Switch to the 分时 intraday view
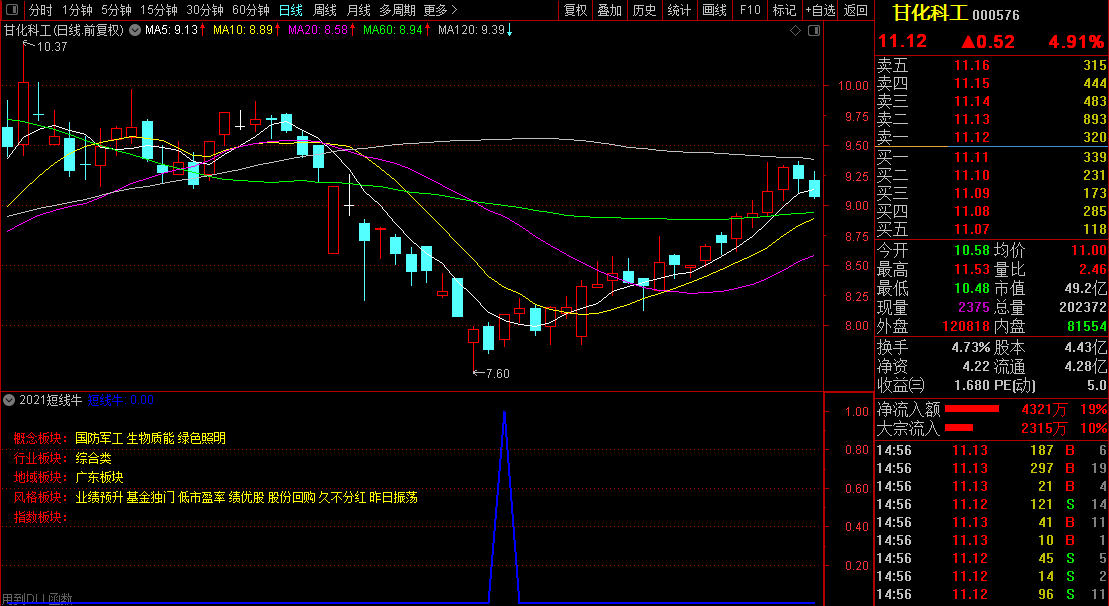This screenshot has width=1109, height=606. click(x=40, y=10)
